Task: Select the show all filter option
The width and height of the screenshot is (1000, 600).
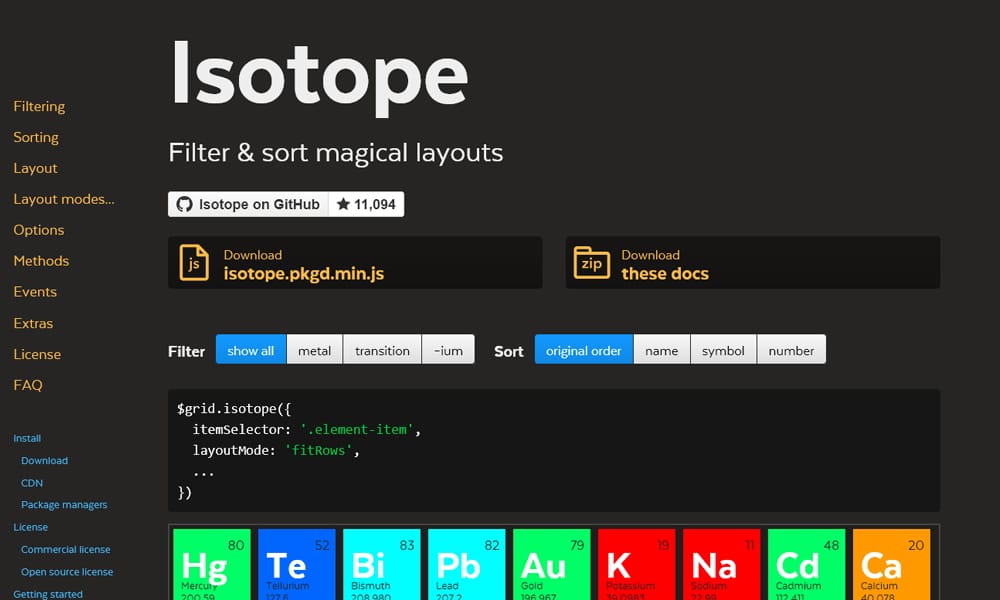Action: [250, 350]
